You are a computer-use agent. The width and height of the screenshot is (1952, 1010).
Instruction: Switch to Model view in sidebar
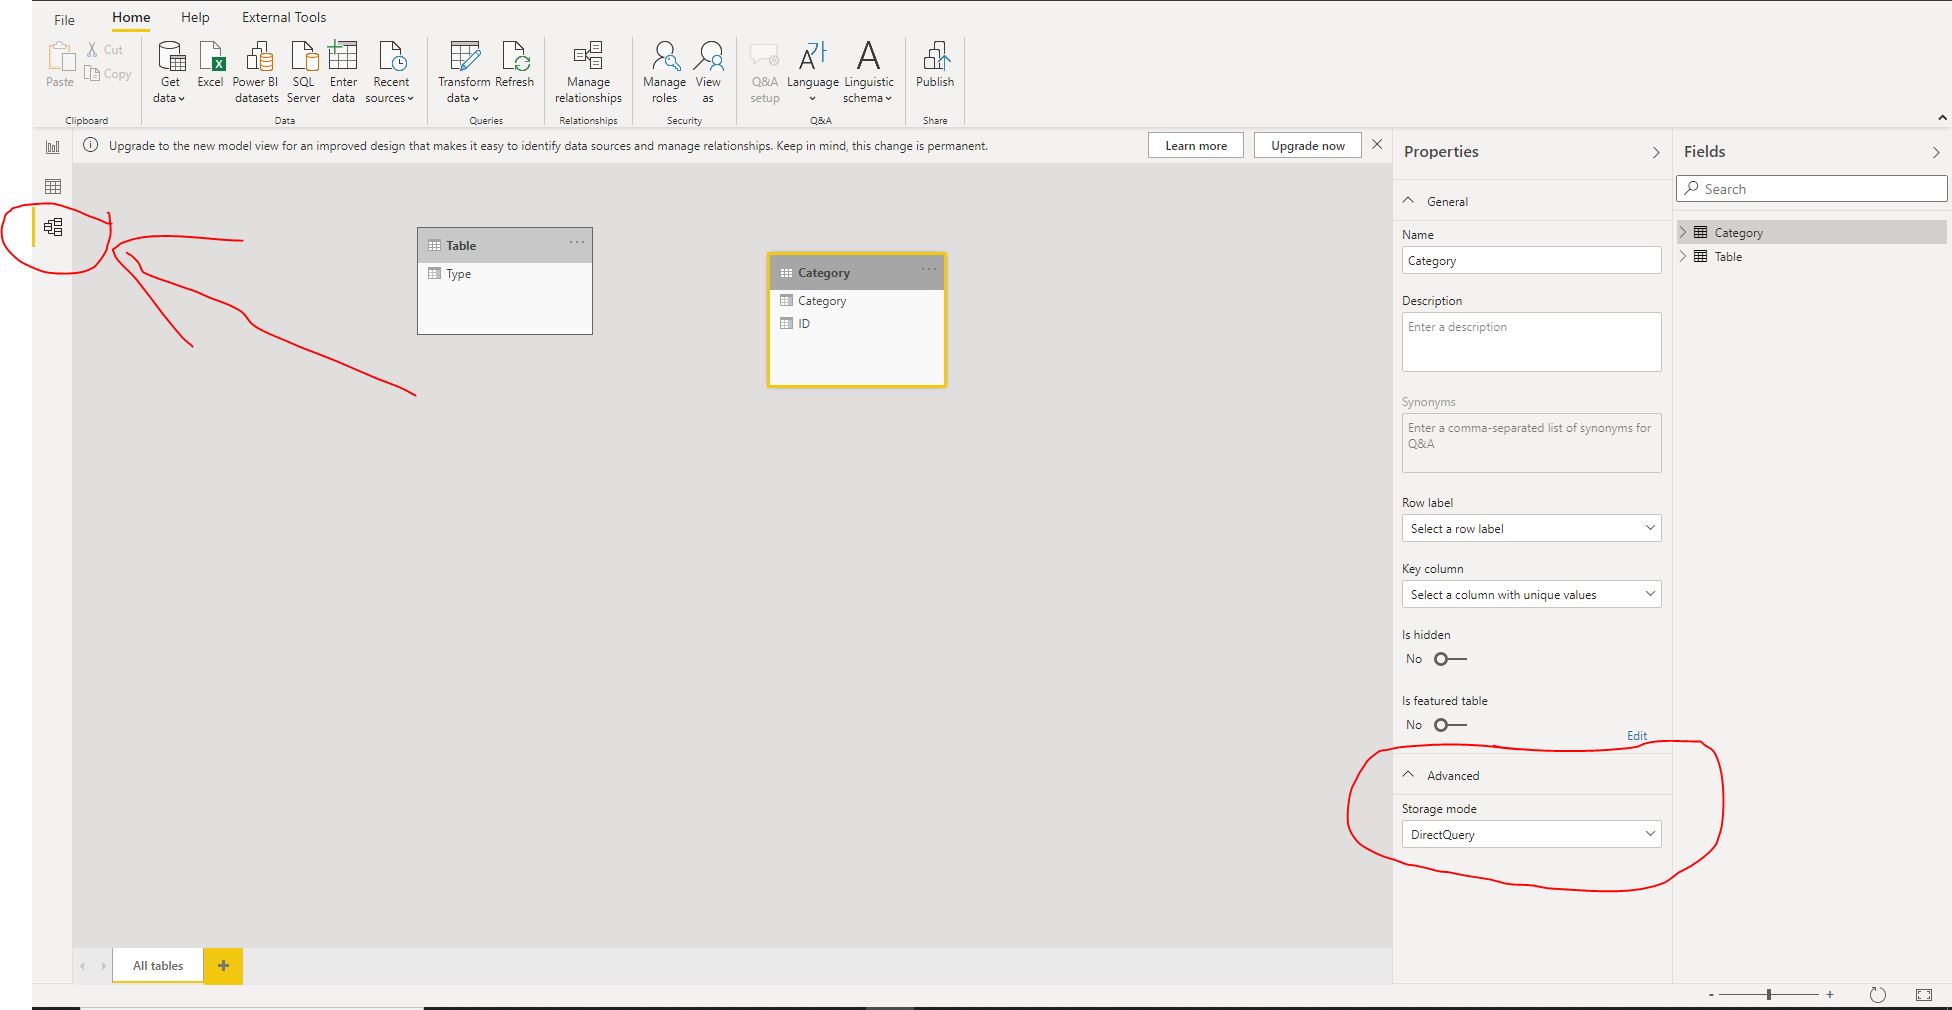click(x=53, y=227)
